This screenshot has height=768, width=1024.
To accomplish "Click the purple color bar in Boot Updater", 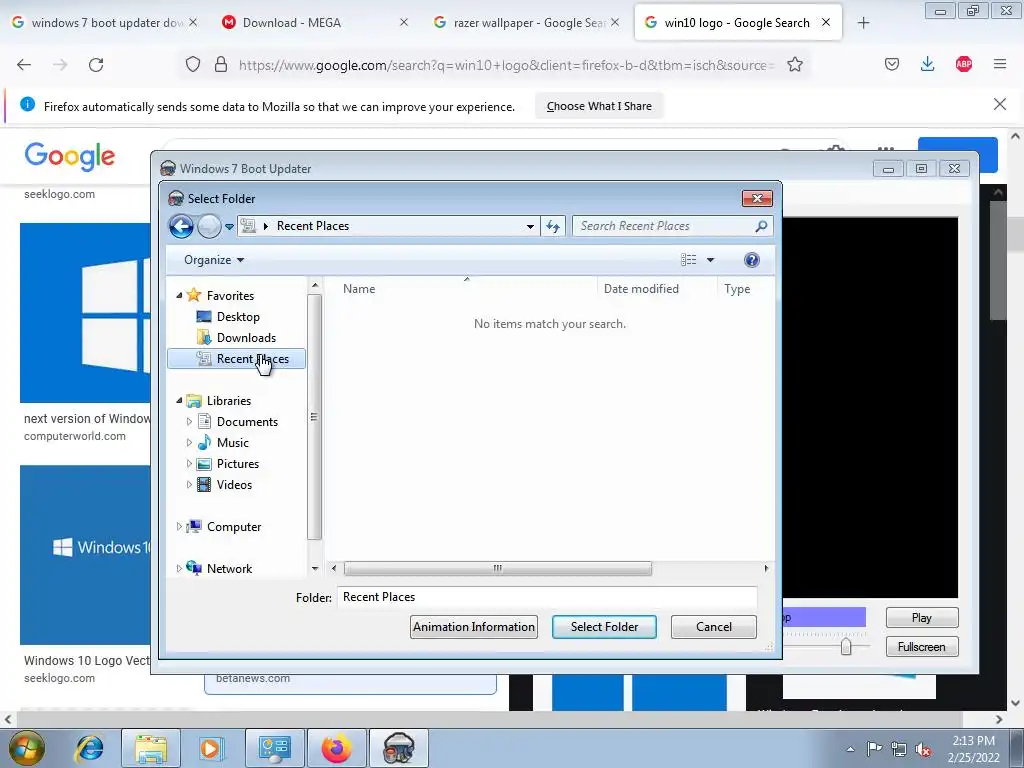I will tap(824, 617).
